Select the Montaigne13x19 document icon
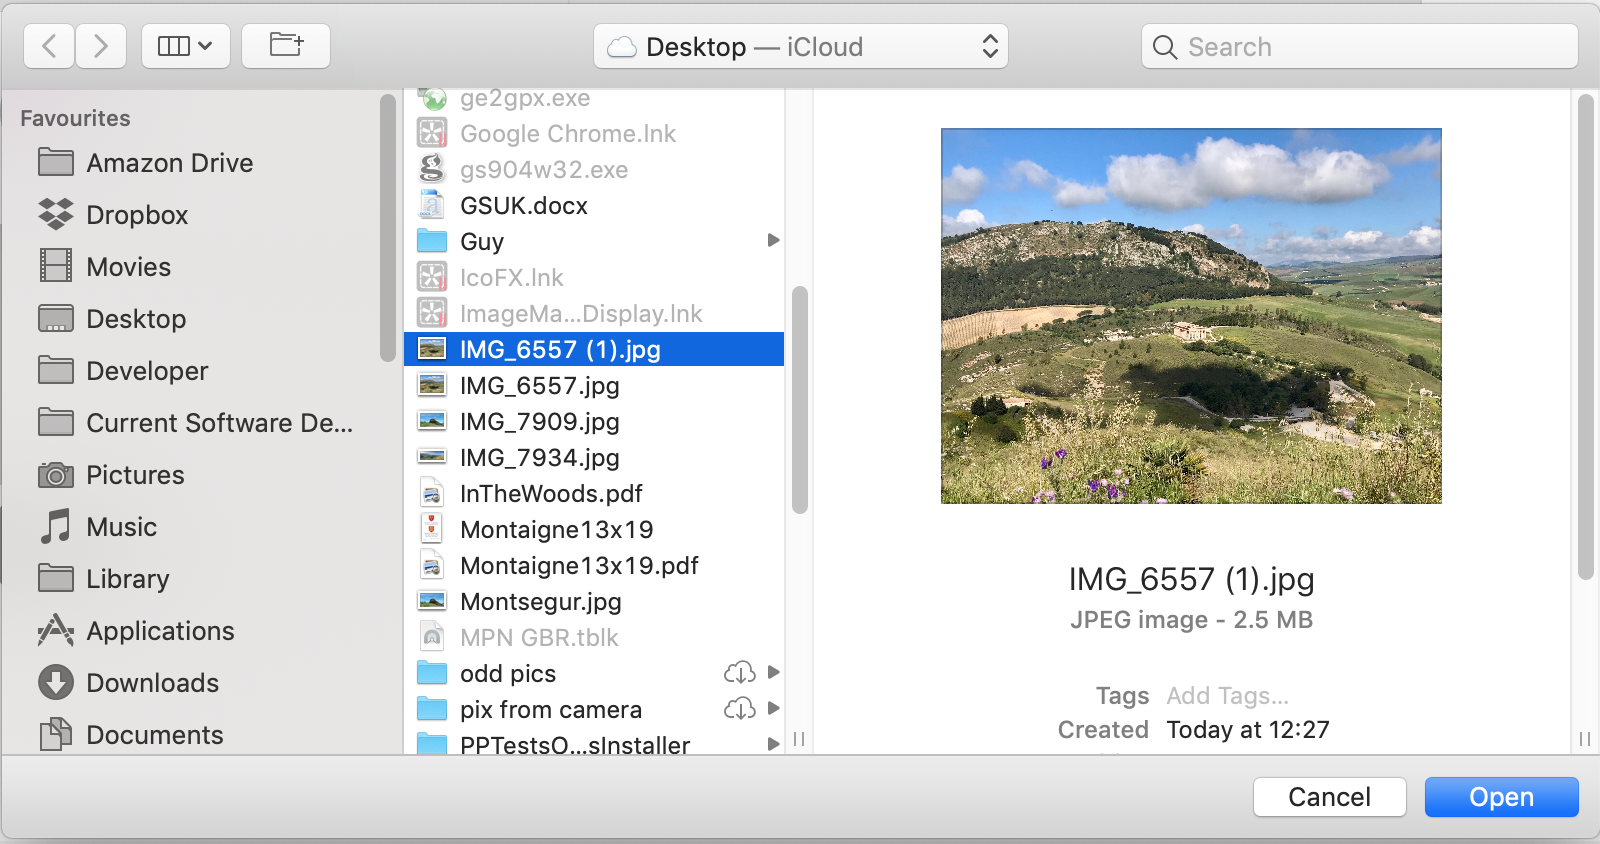 pyautogui.click(x=432, y=529)
